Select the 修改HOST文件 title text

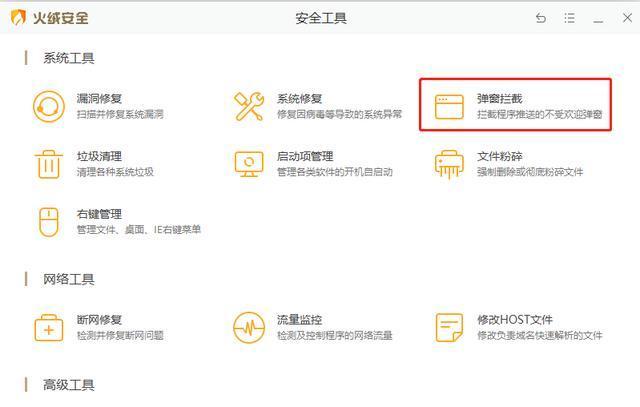point(515,320)
